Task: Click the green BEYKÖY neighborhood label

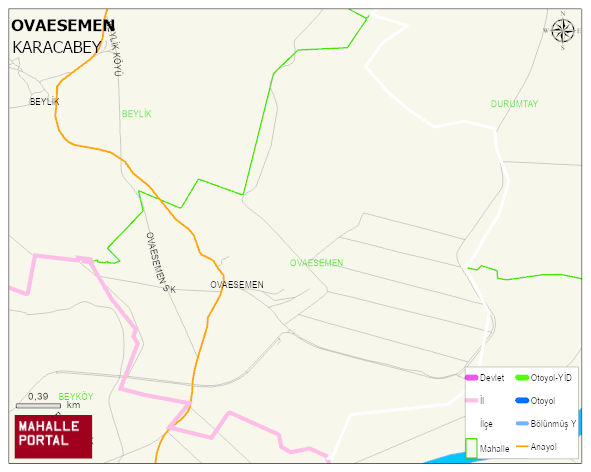Action: click(x=75, y=397)
